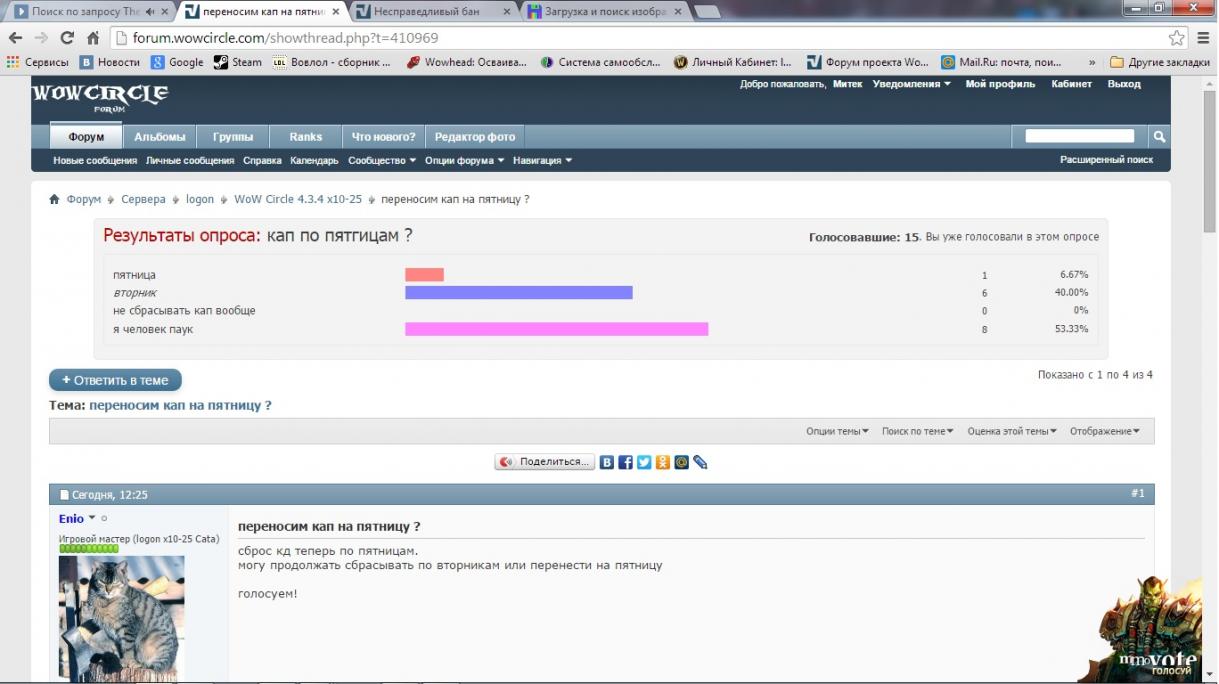The height and width of the screenshot is (684, 1219).
Task: Click the forum search input field
Action: (x=1080, y=136)
